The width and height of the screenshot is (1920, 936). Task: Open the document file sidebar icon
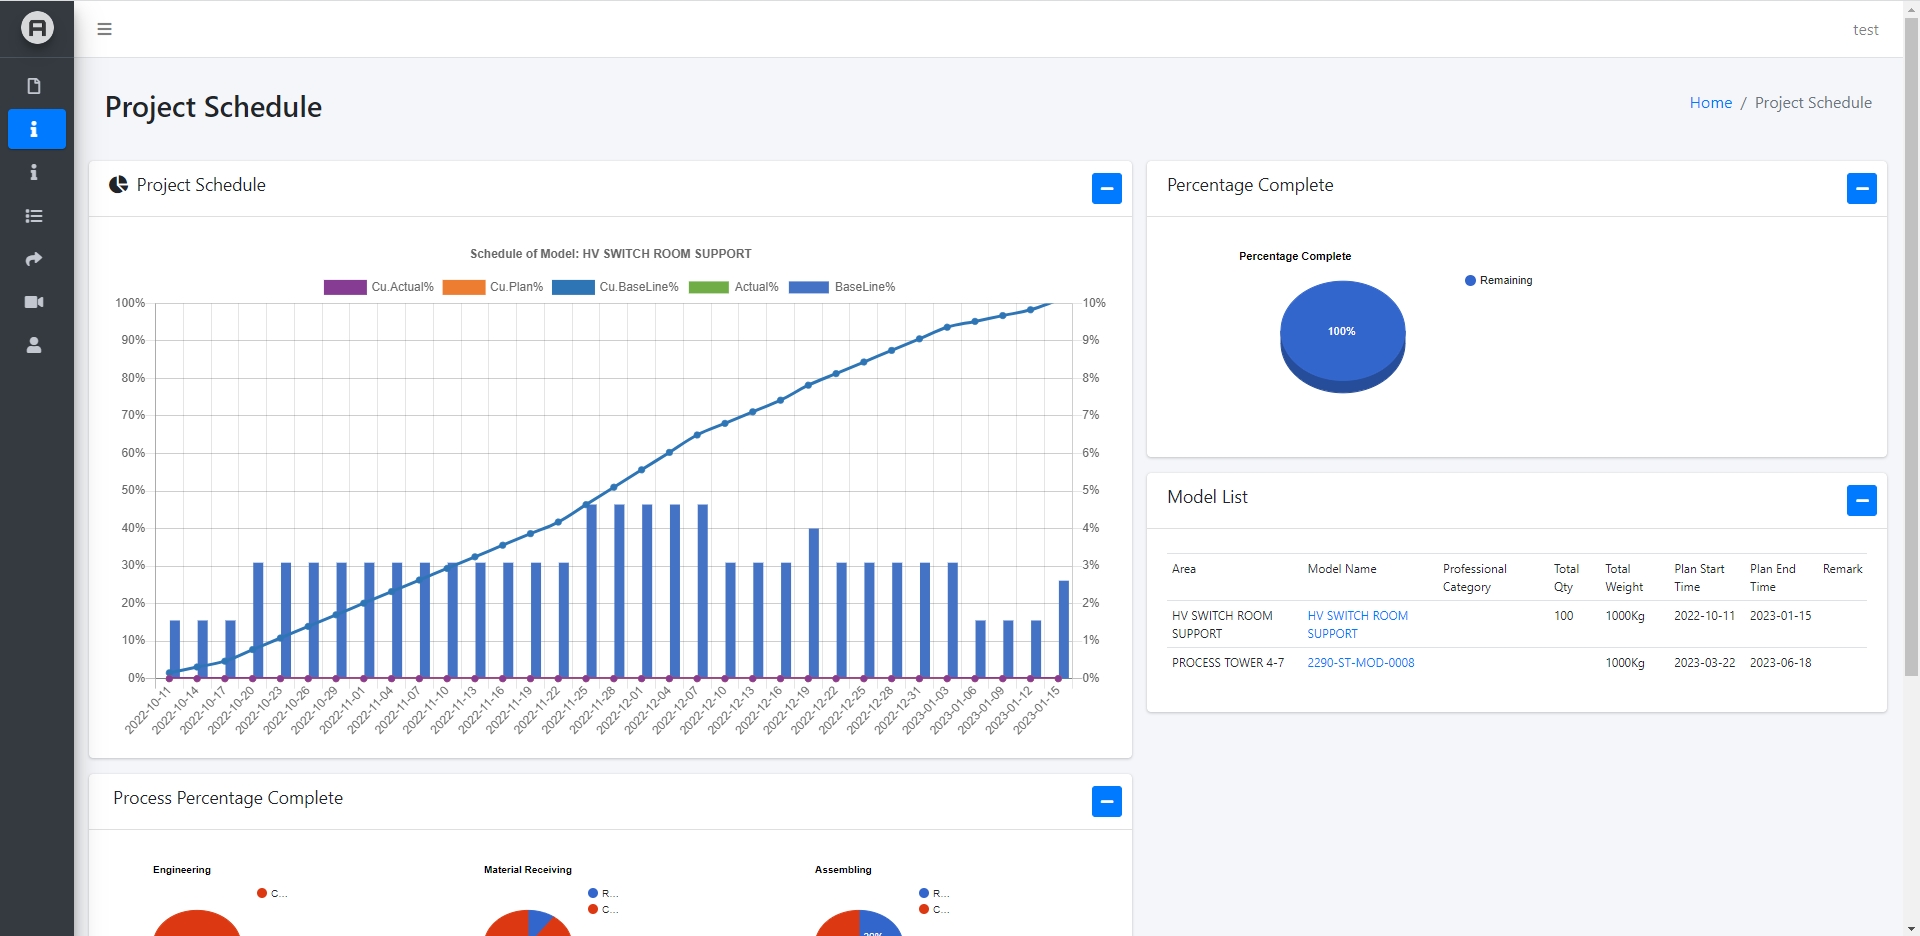pos(34,86)
